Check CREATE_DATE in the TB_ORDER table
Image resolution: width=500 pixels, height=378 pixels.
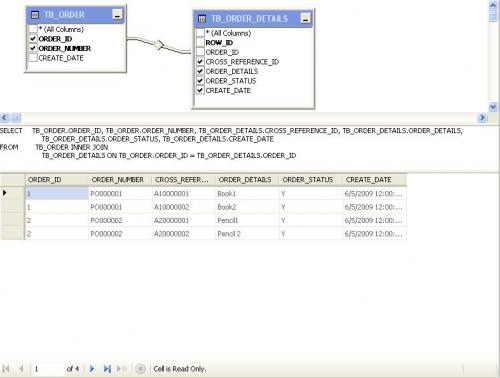33,58
